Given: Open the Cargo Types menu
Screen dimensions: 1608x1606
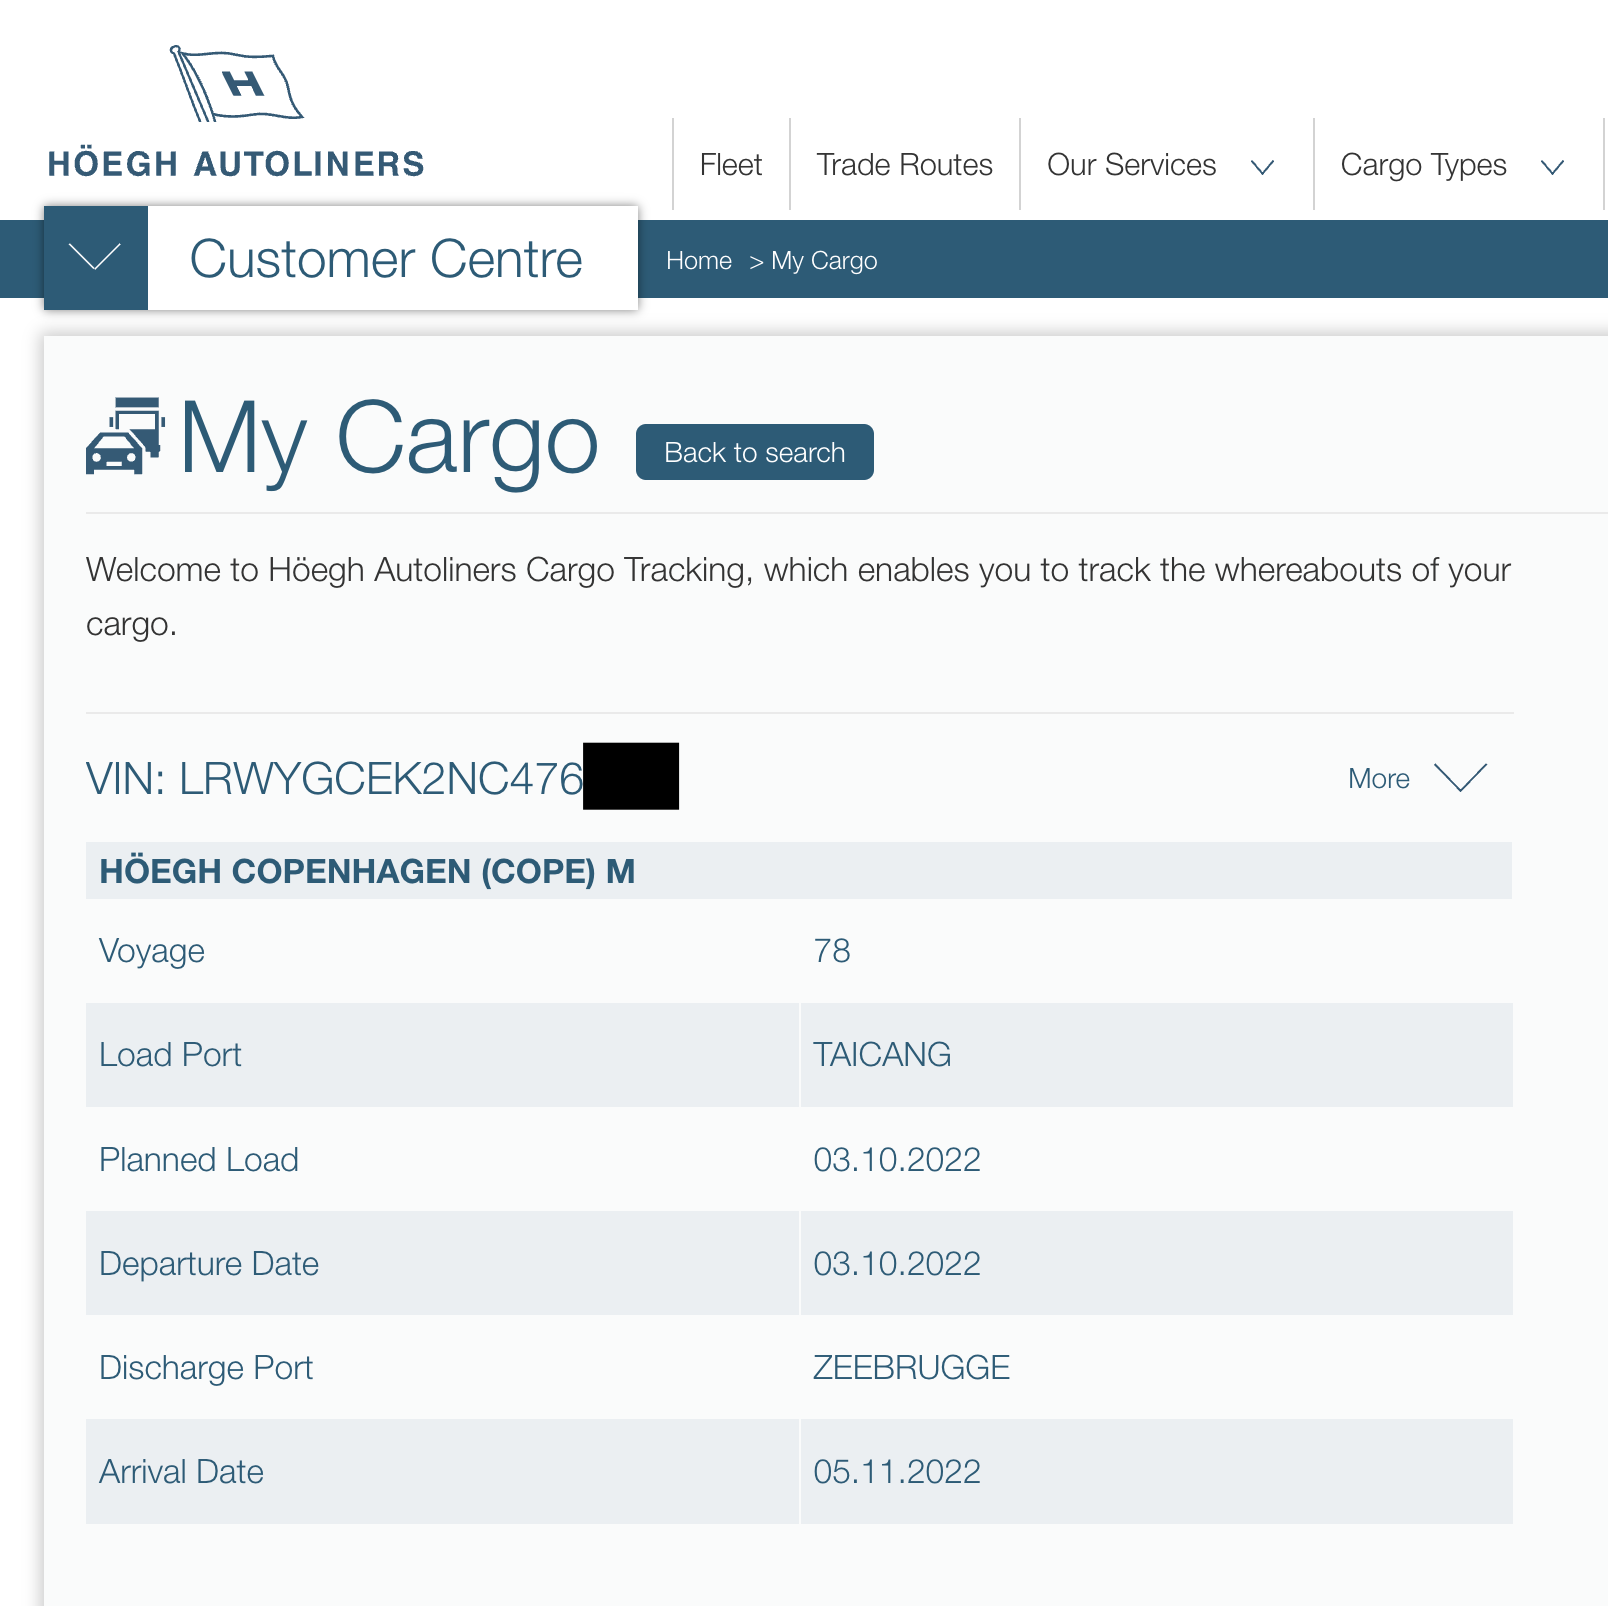Looking at the screenshot, I should pyautogui.click(x=1423, y=165).
